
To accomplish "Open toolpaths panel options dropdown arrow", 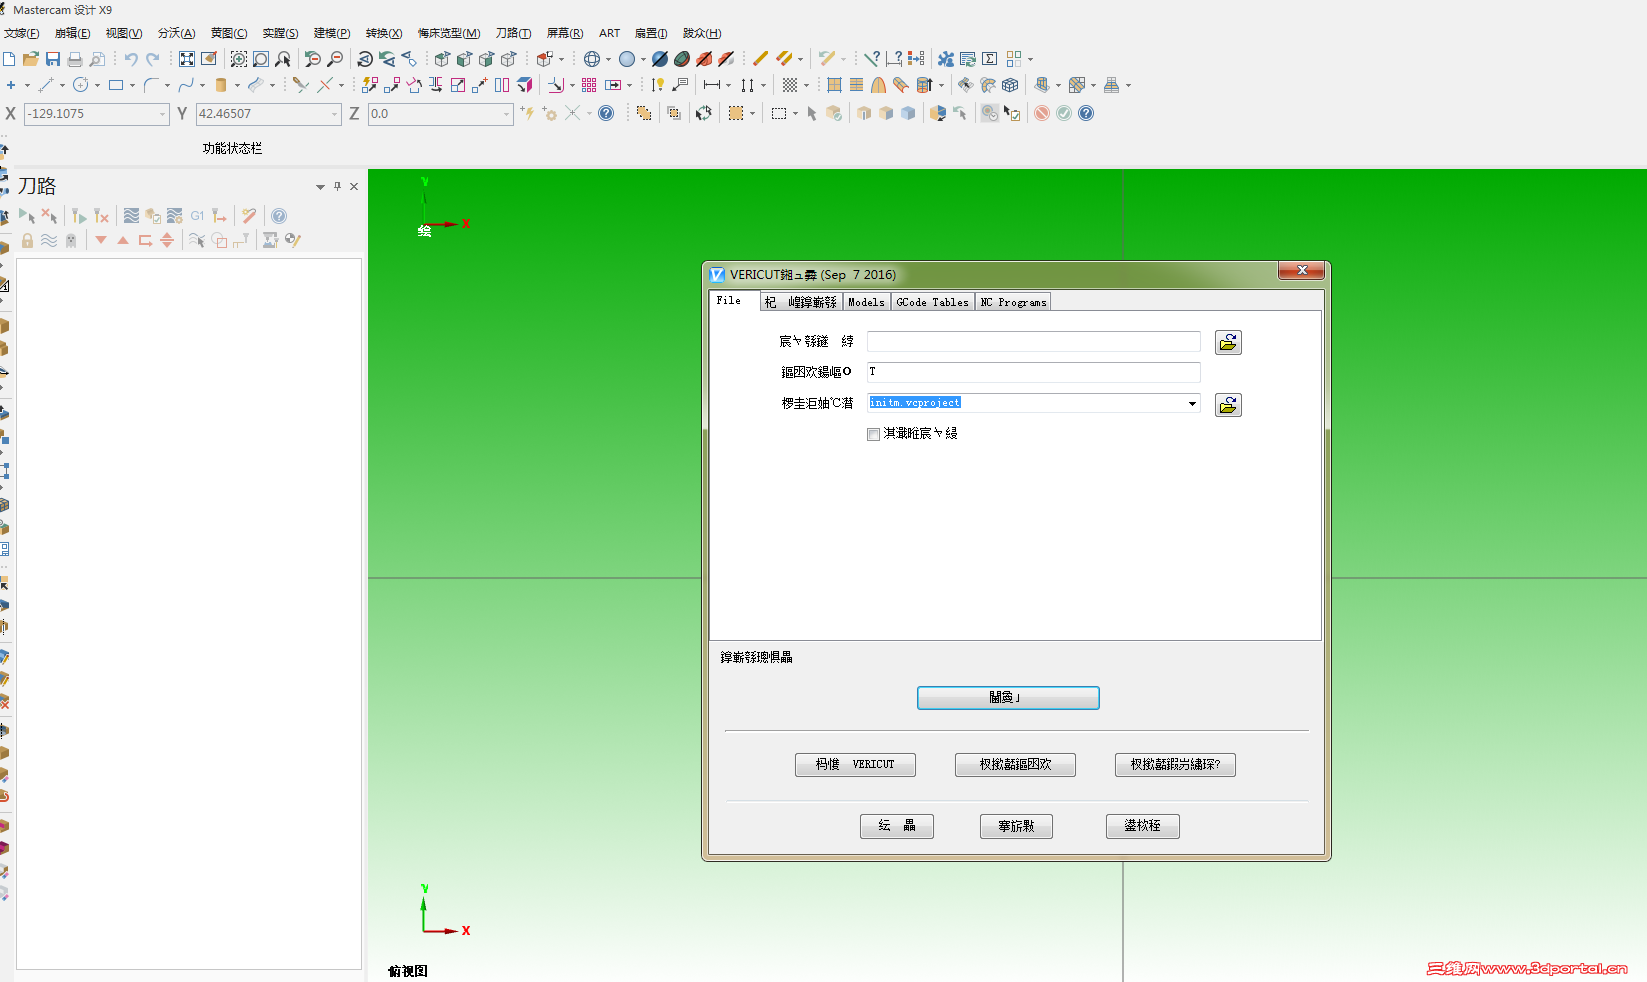I will [x=320, y=186].
